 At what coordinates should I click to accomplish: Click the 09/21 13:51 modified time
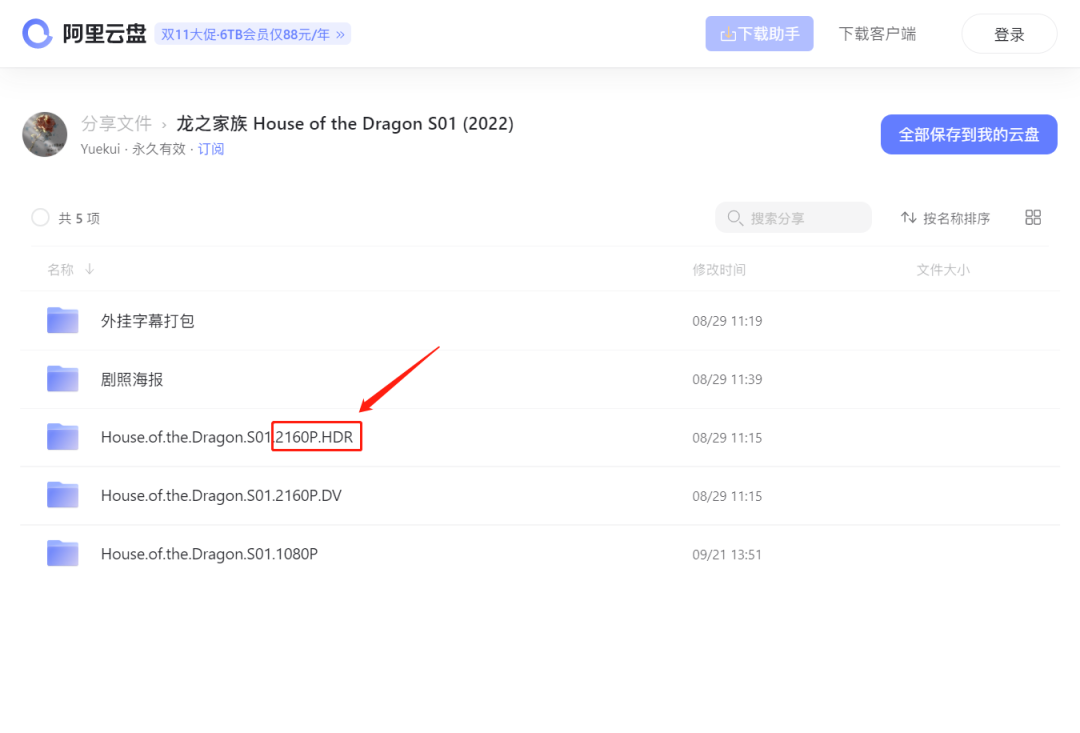[x=727, y=555]
